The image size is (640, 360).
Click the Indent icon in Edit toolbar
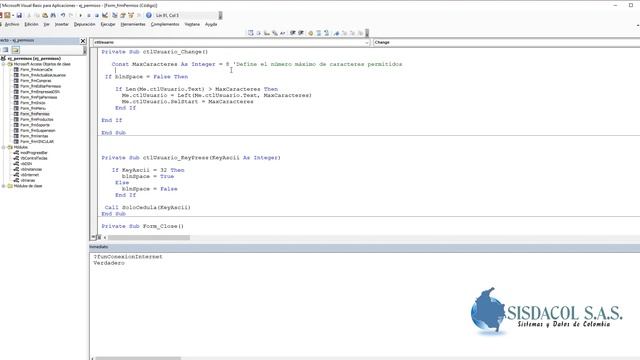(x=293, y=33)
